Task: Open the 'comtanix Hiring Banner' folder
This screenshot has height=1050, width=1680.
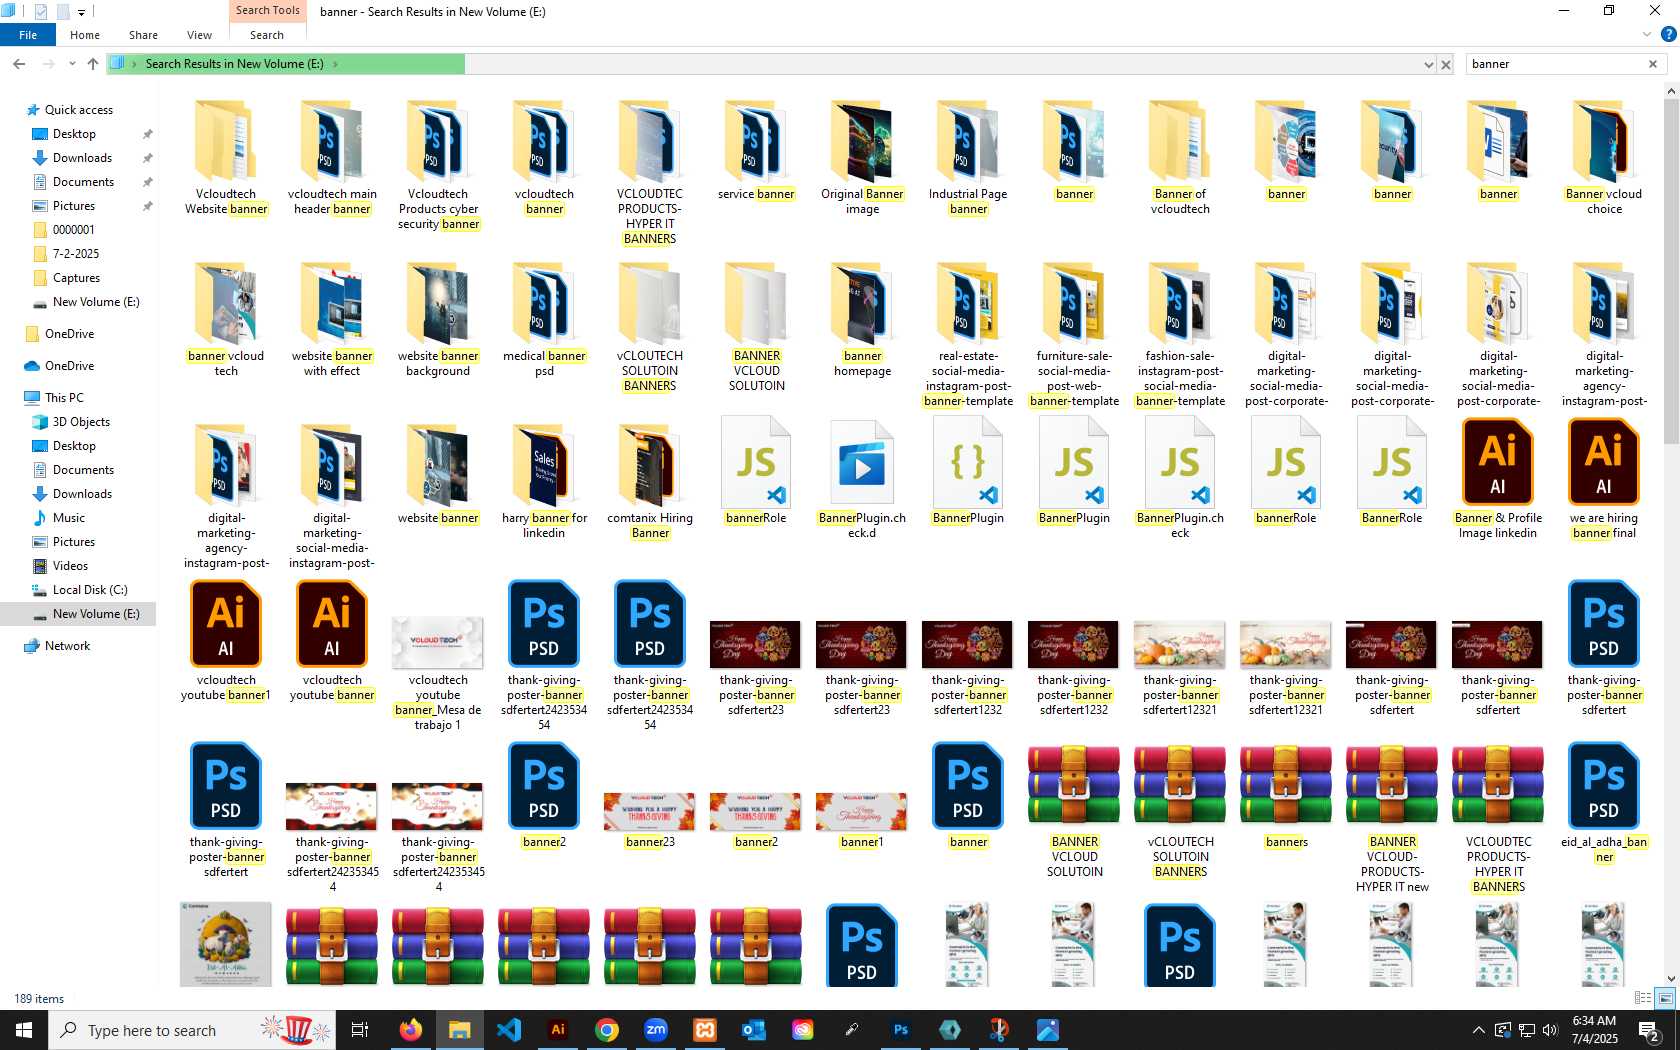Action: (650, 484)
